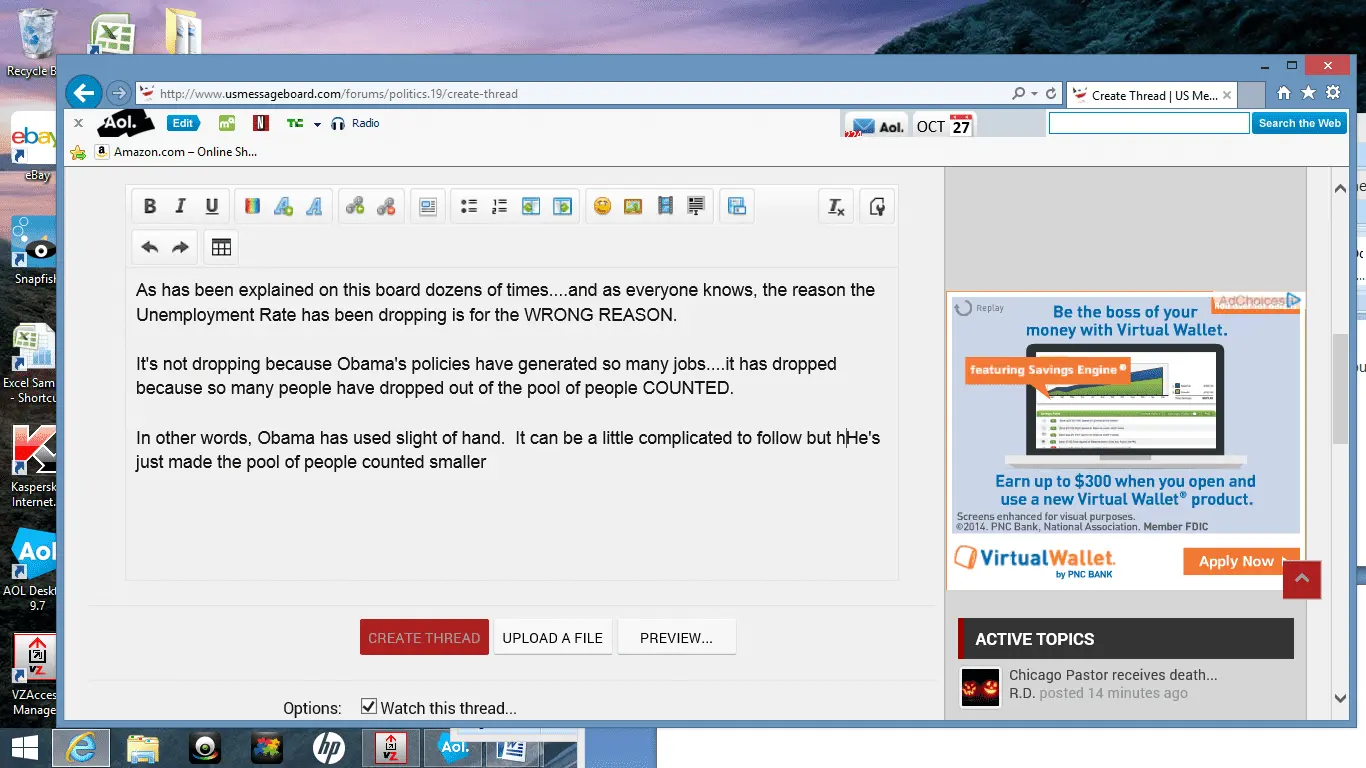This screenshot has height=768, width=1366.
Task: Open File Explorer from the taskbar
Action: [x=143, y=747]
